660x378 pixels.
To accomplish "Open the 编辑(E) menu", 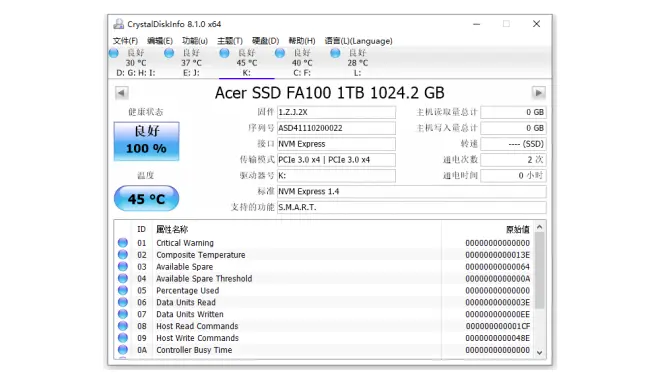I will coord(160,41).
